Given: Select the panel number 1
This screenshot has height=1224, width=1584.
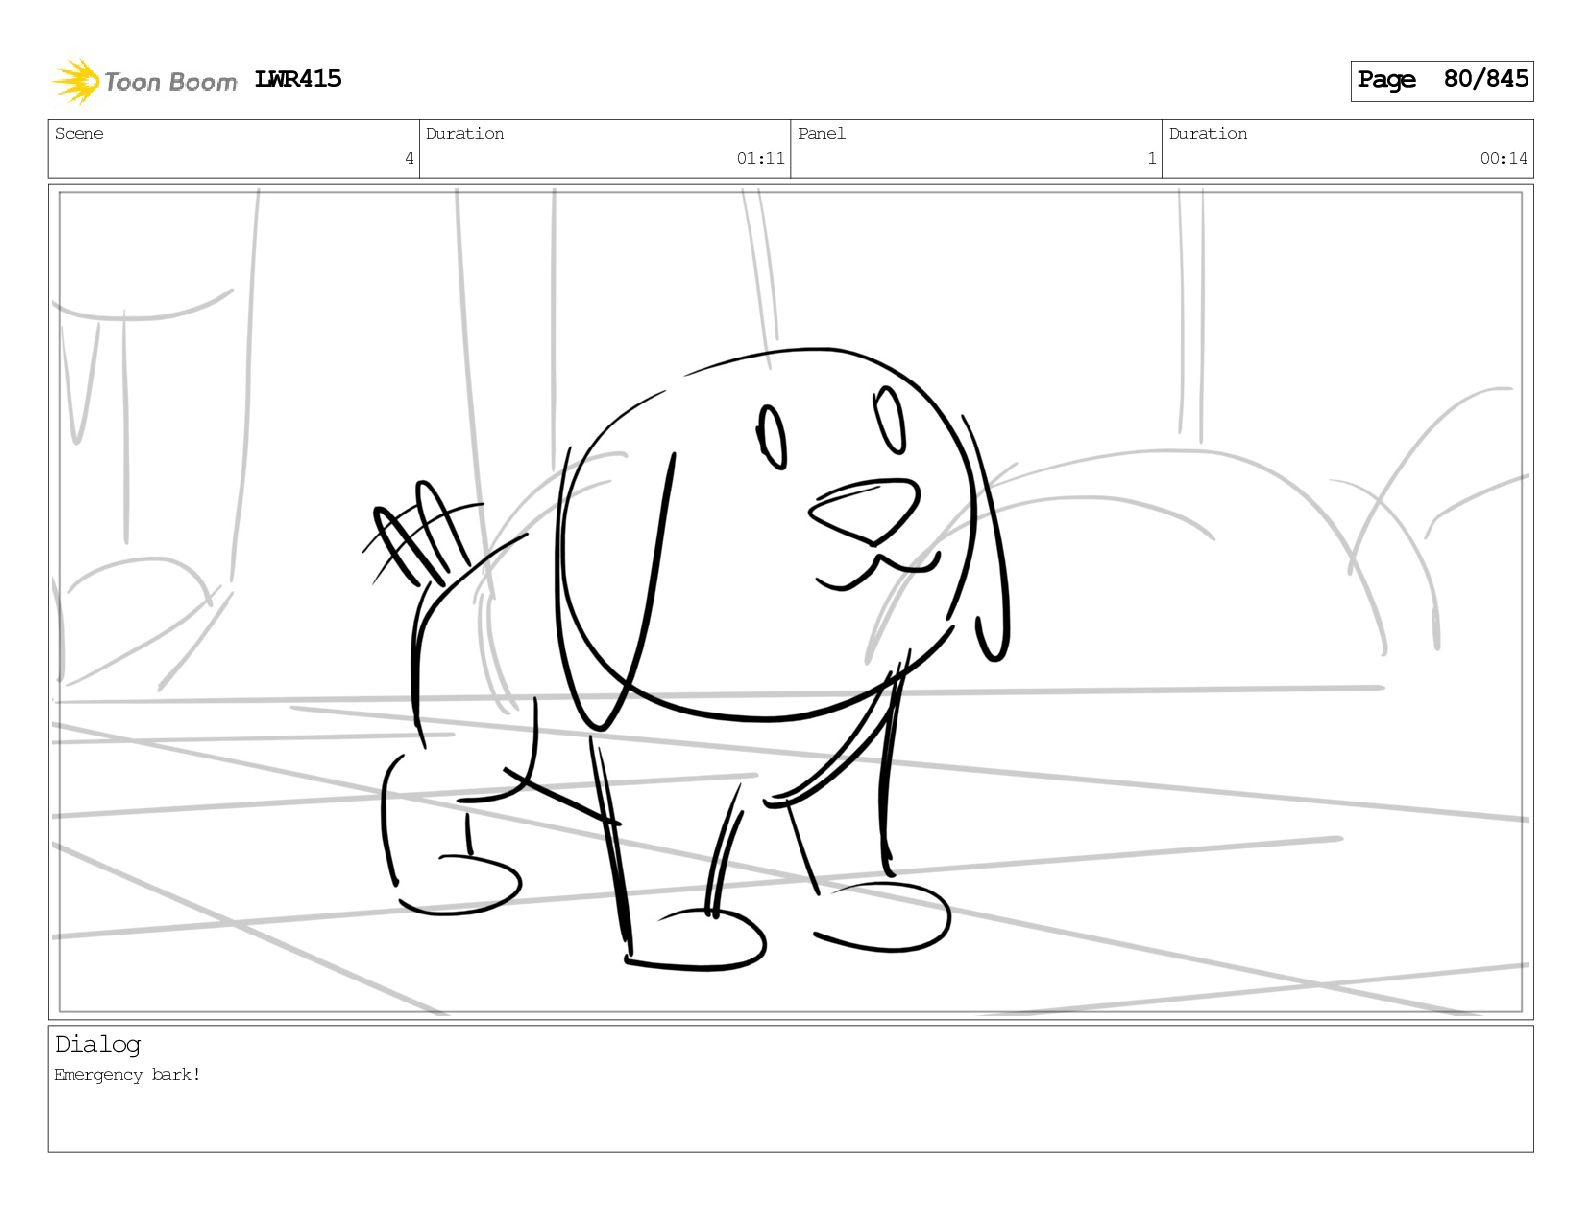Looking at the screenshot, I should [1152, 158].
